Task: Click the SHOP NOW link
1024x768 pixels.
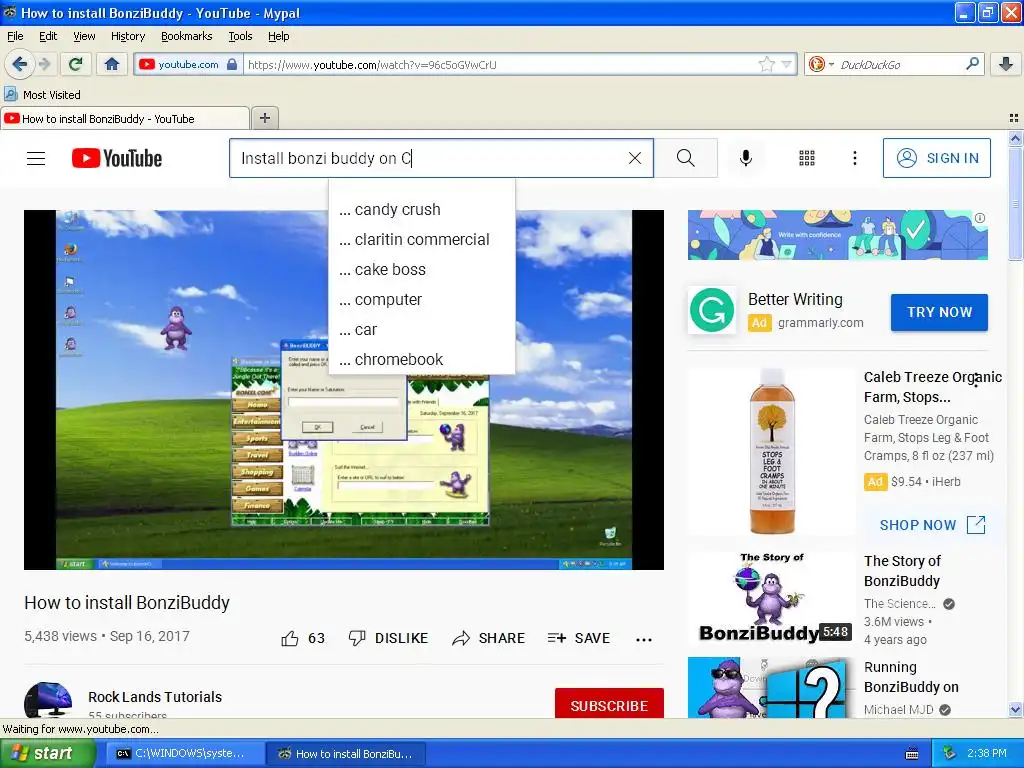Action: tap(932, 524)
